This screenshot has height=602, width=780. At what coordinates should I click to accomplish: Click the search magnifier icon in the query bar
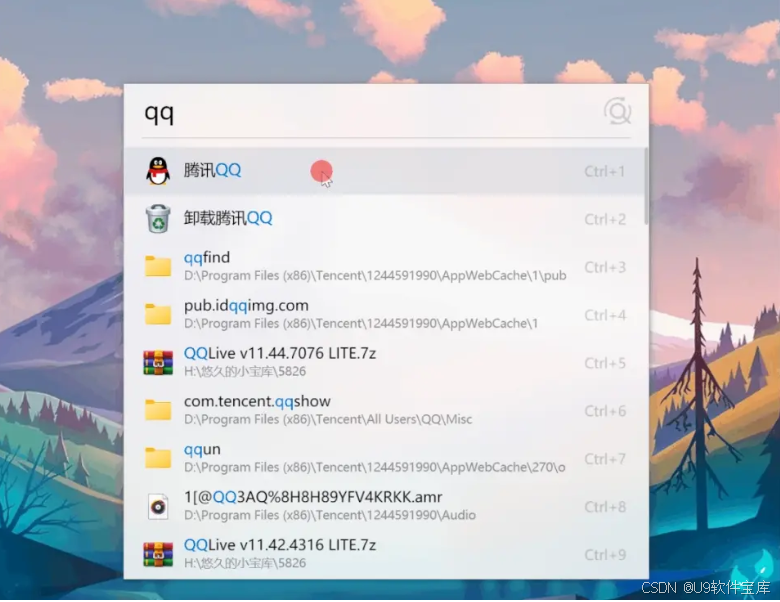[x=617, y=111]
